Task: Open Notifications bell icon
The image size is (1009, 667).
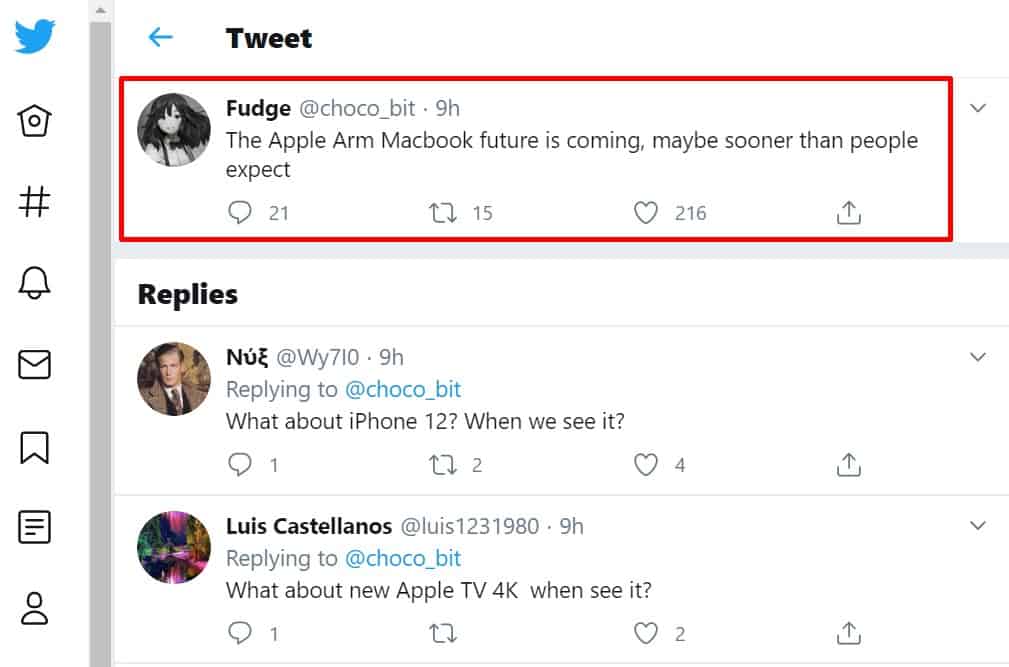Action: tap(35, 284)
